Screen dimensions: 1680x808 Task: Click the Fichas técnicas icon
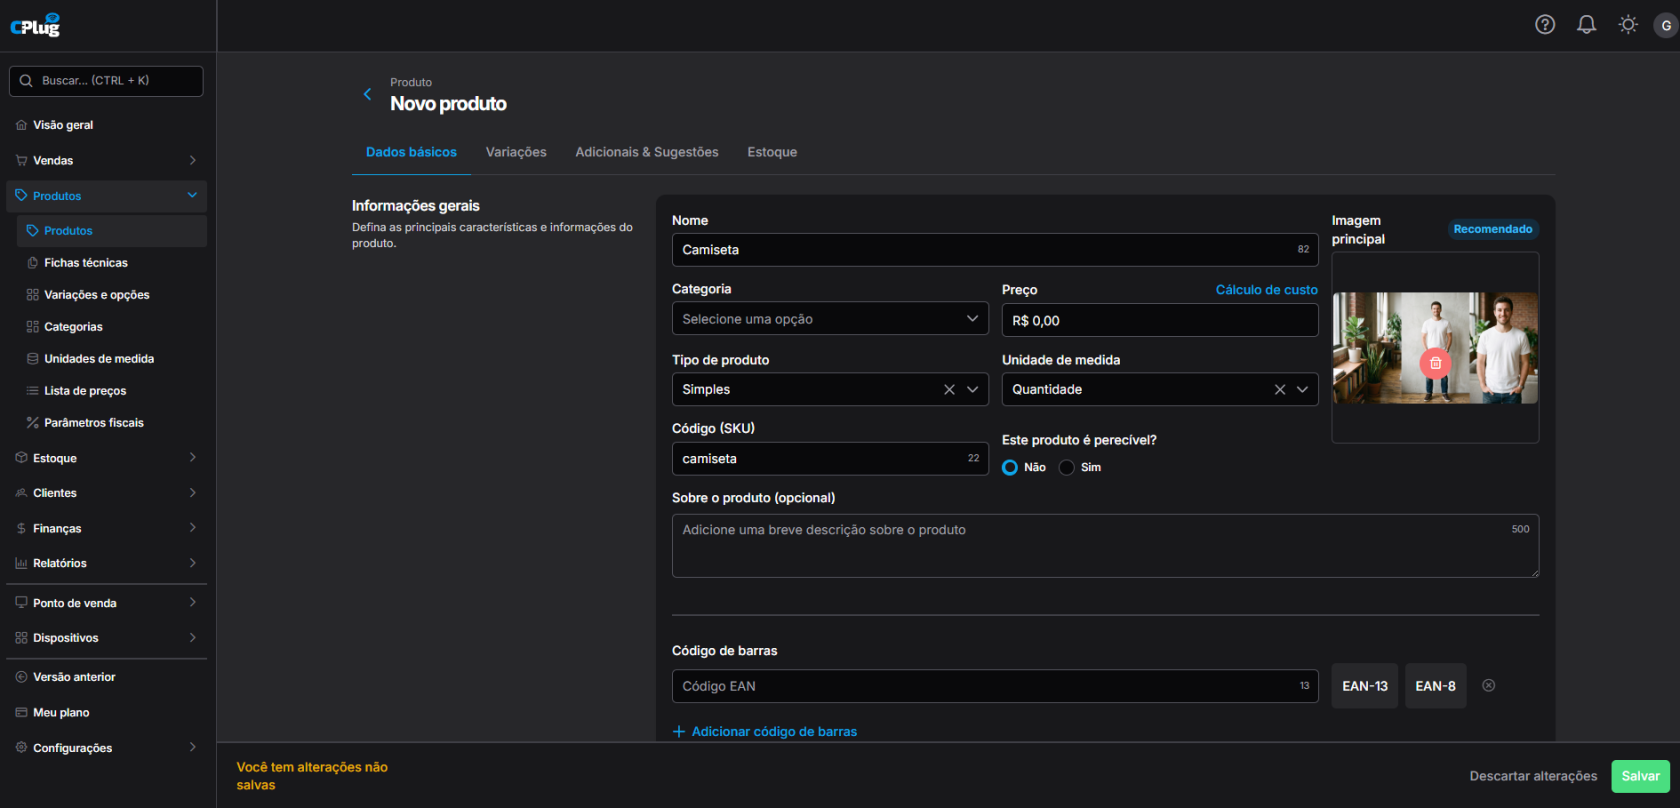pos(33,263)
